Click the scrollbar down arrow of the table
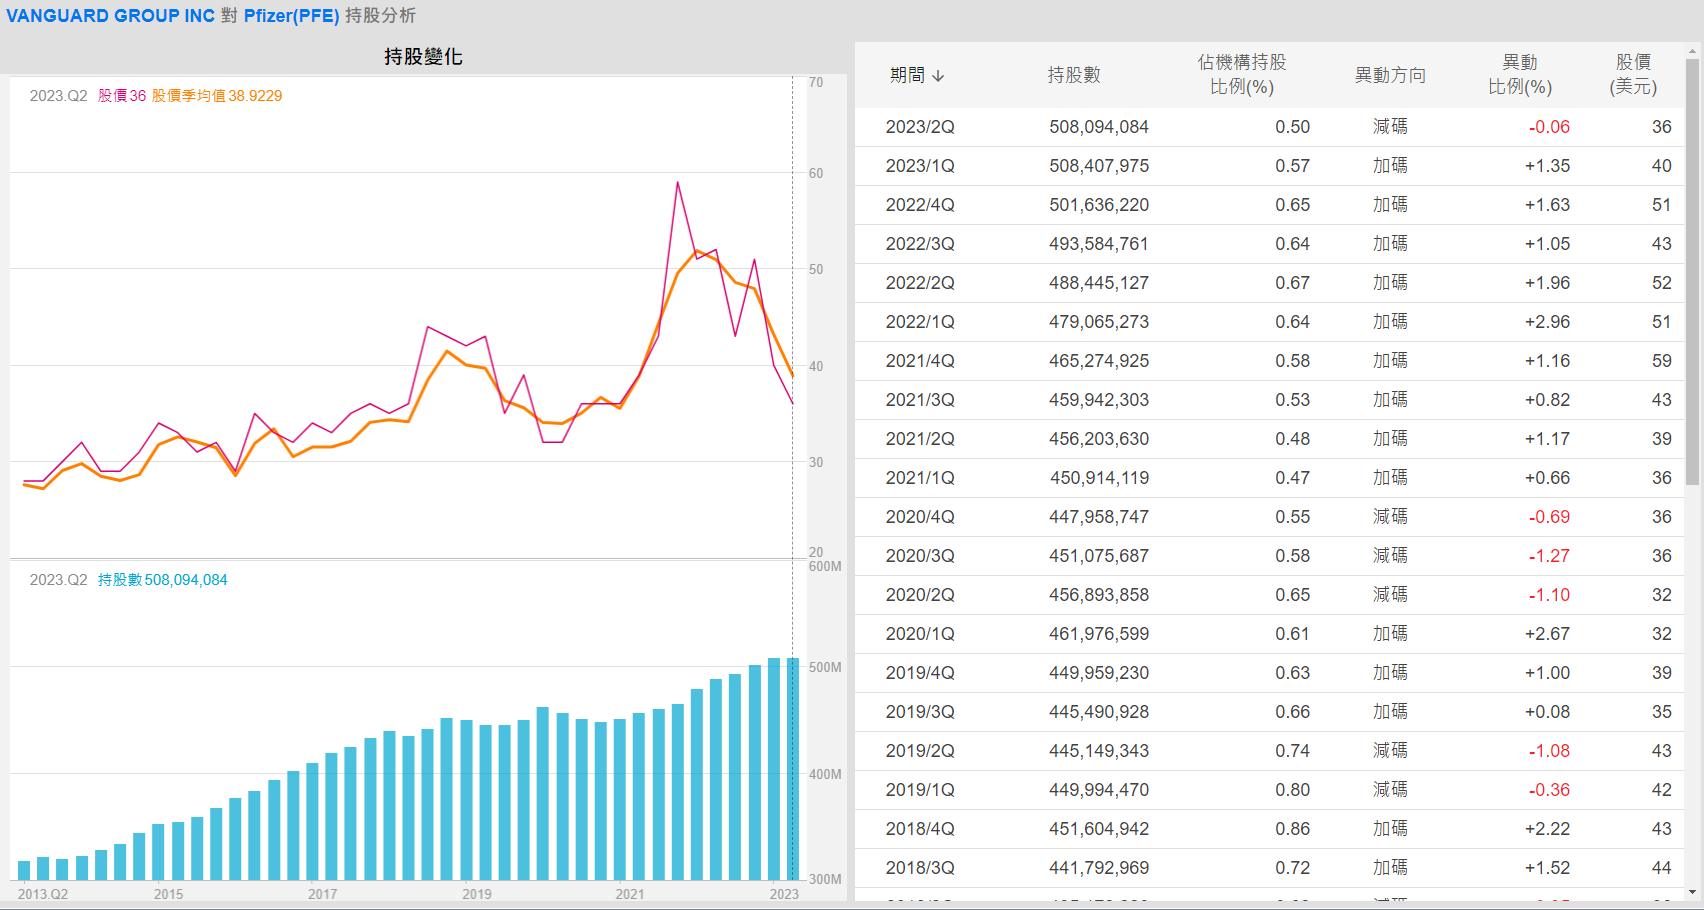The height and width of the screenshot is (910, 1704). 1692,892
